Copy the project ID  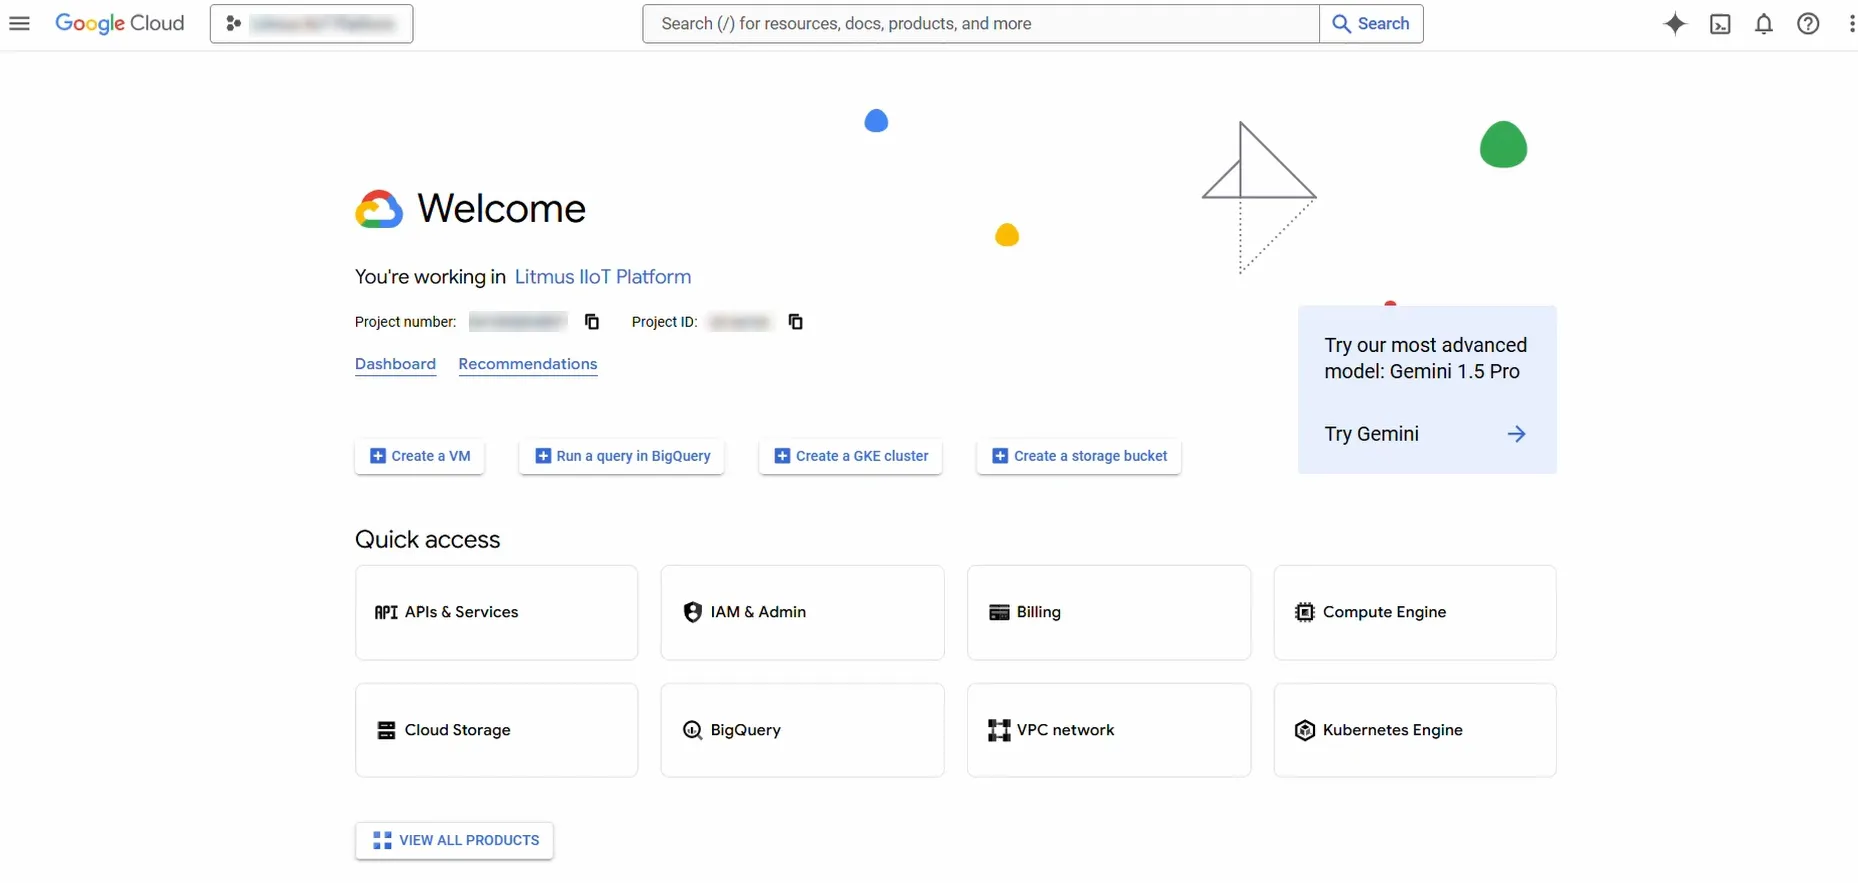[796, 322]
